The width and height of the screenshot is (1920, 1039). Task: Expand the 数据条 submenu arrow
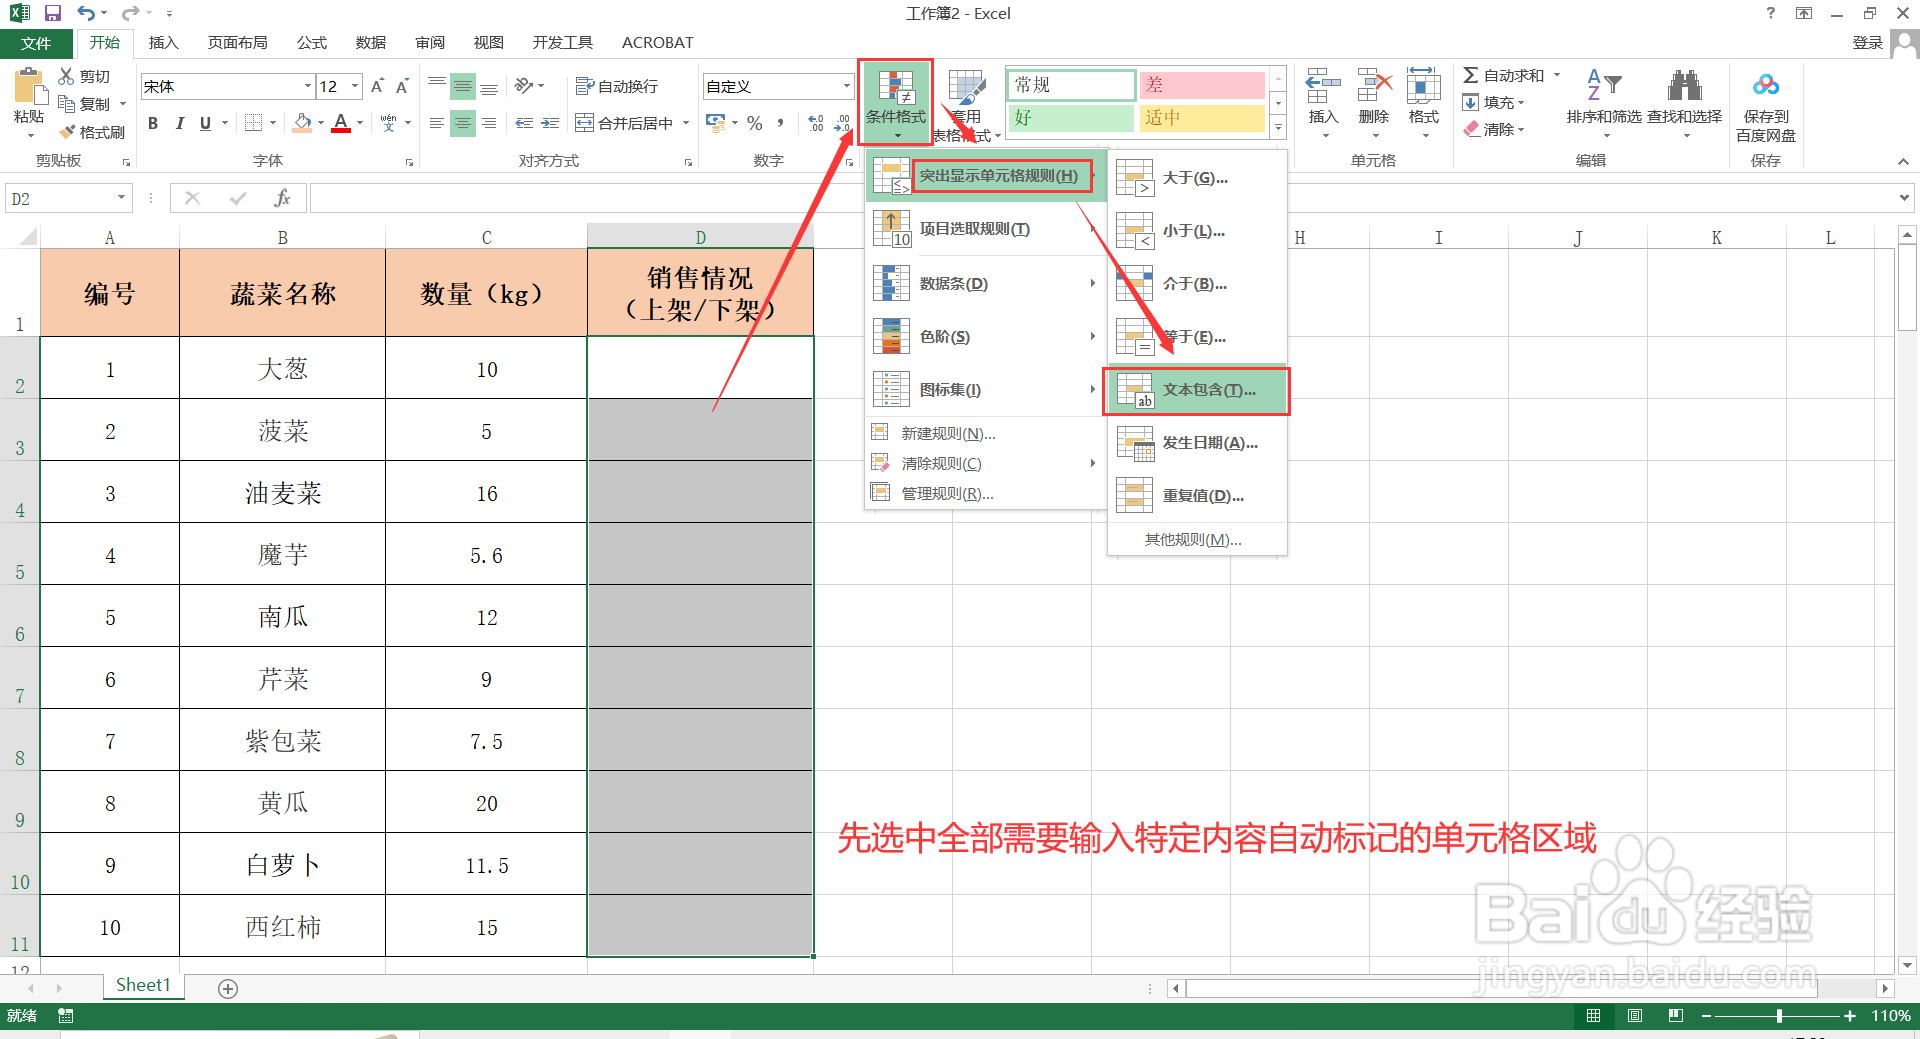tap(1092, 283)
